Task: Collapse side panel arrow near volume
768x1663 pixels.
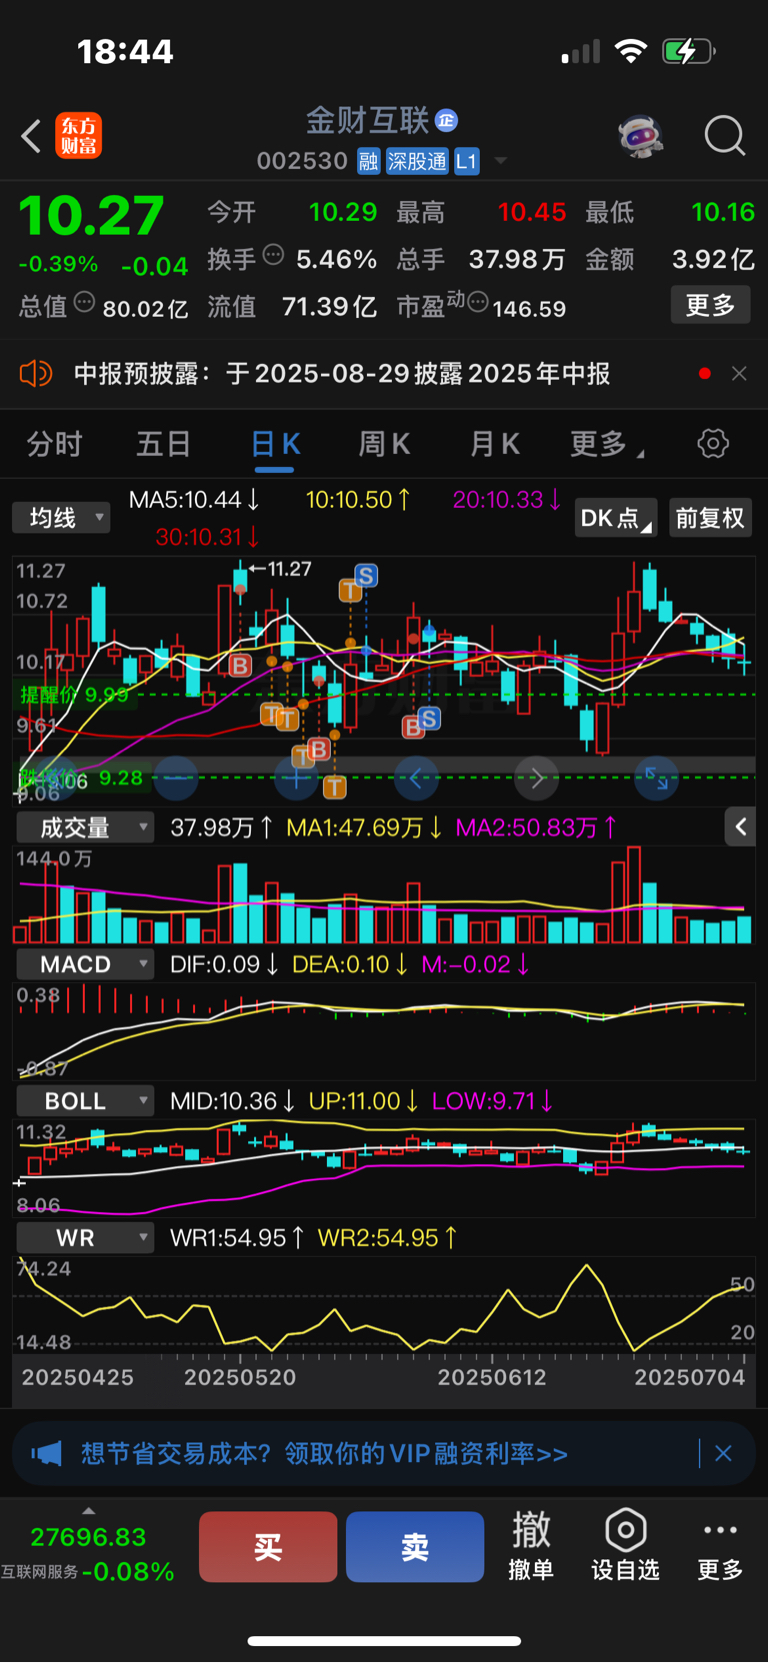Action: click(740, 826)
